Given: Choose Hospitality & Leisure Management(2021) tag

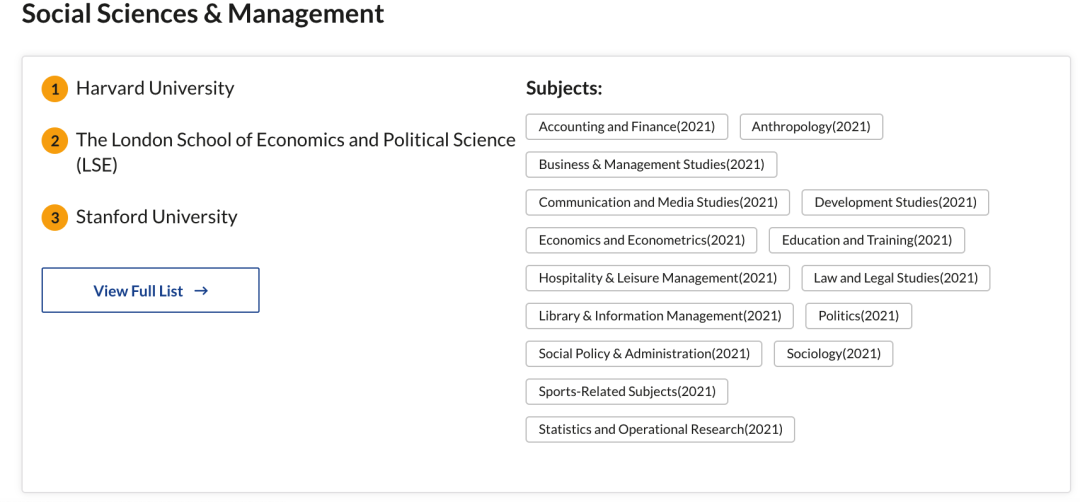Looking at the screenshot, I should 658,278.
